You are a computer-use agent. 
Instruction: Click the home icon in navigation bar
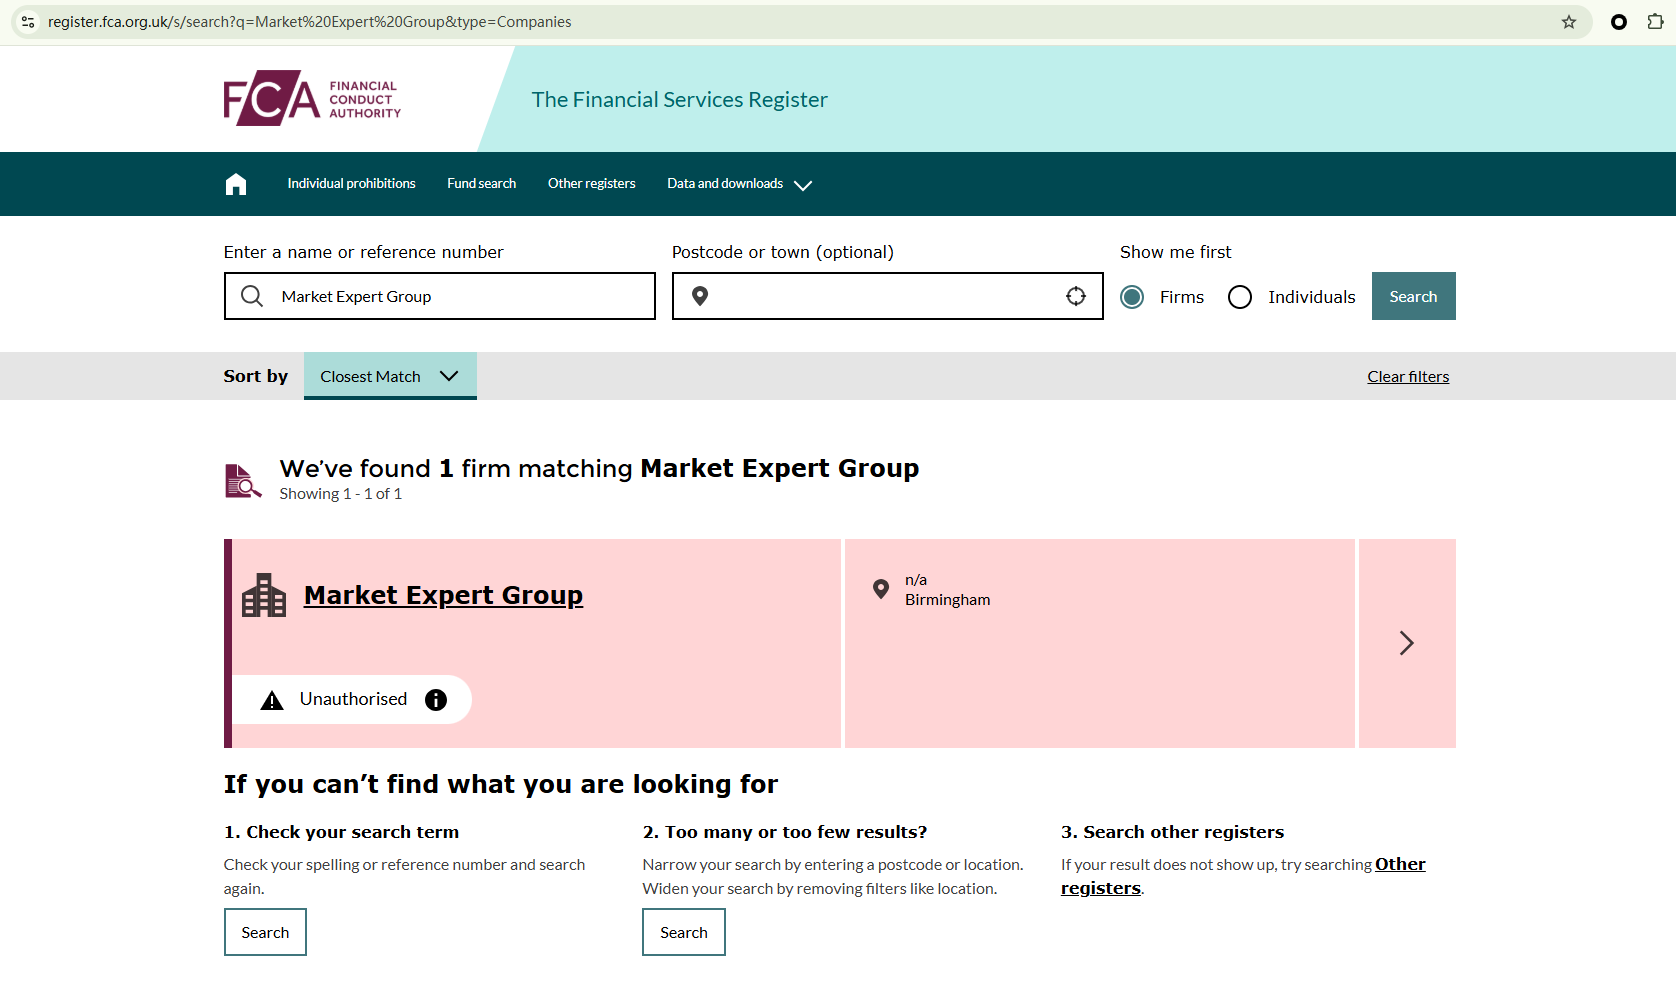pyautogui.click(x=236, y=184)
